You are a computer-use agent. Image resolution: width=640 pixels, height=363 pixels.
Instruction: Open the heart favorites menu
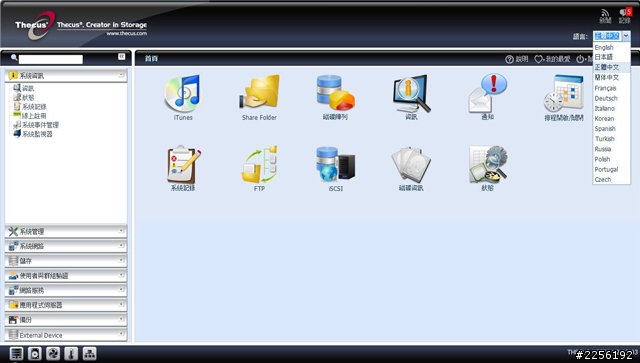(x=552, y=59)
